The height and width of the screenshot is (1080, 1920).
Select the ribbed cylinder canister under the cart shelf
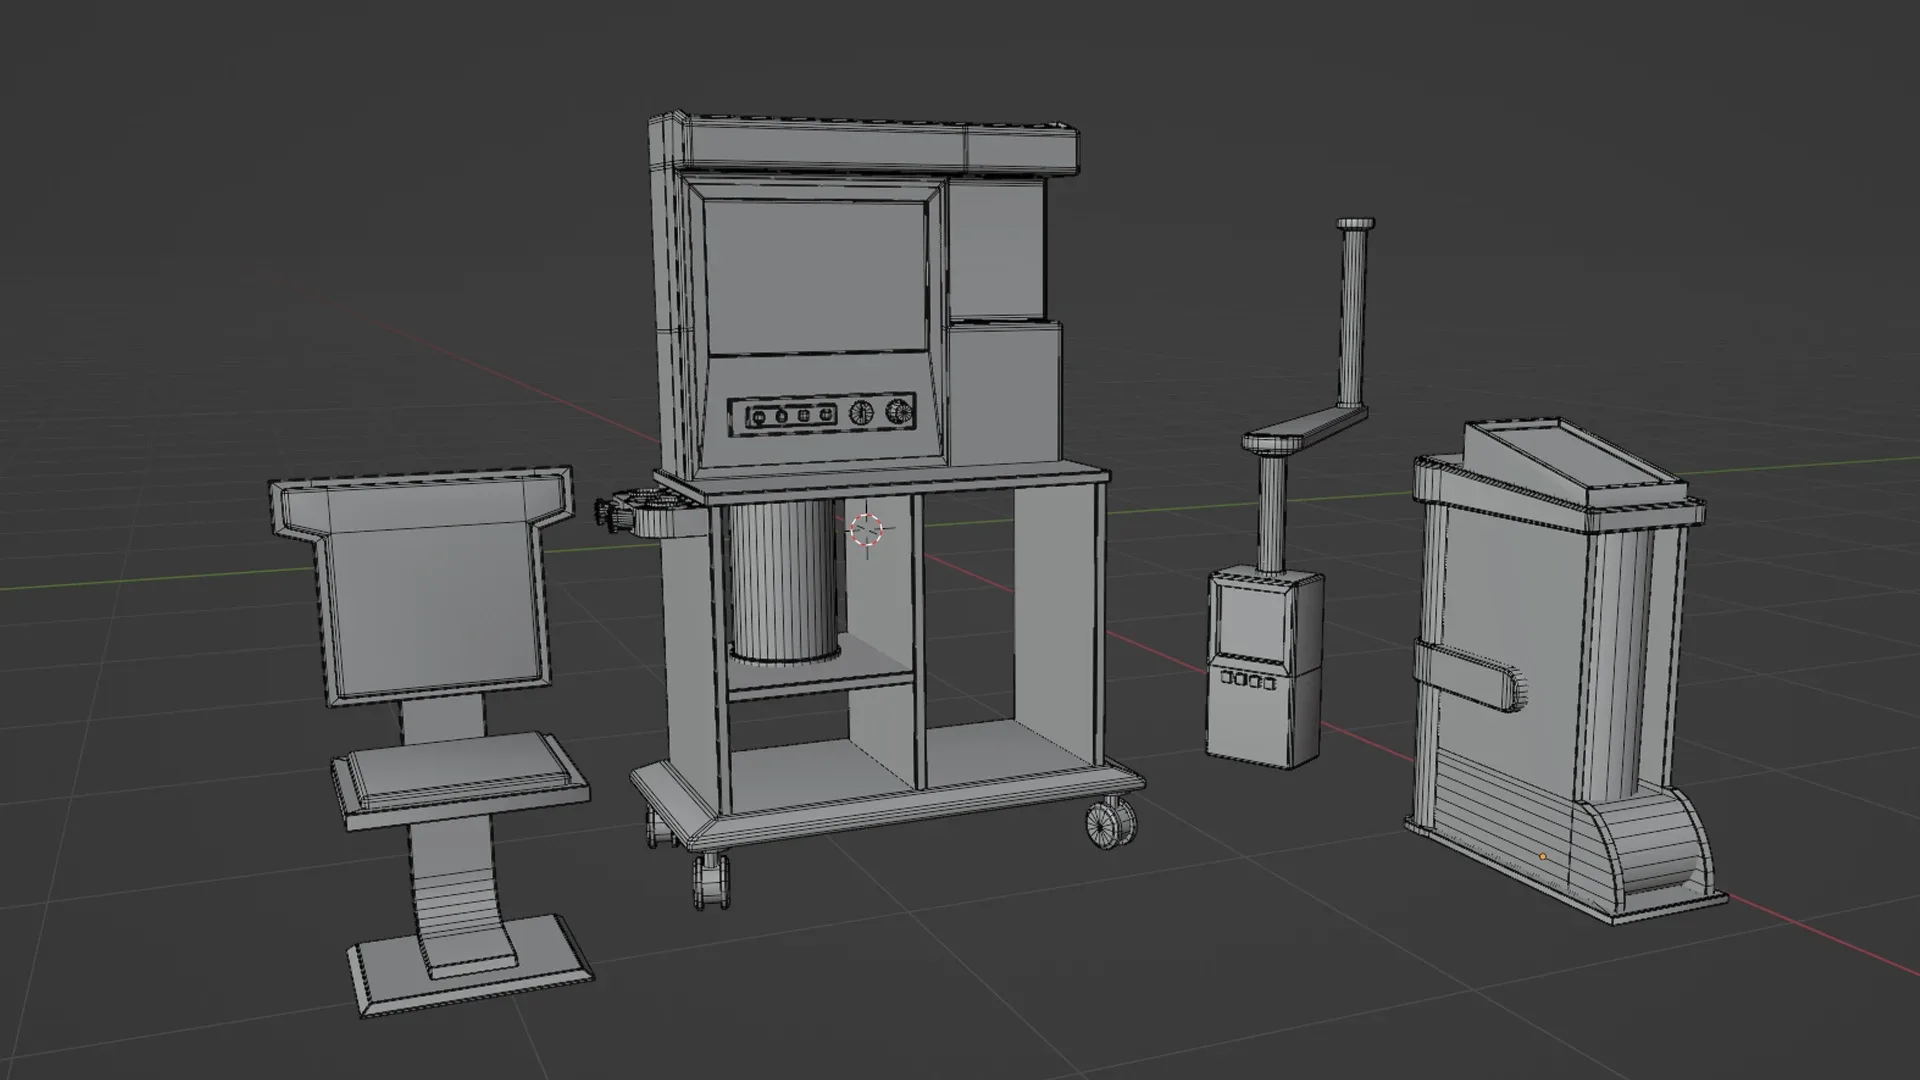click(x=783, y=580)
